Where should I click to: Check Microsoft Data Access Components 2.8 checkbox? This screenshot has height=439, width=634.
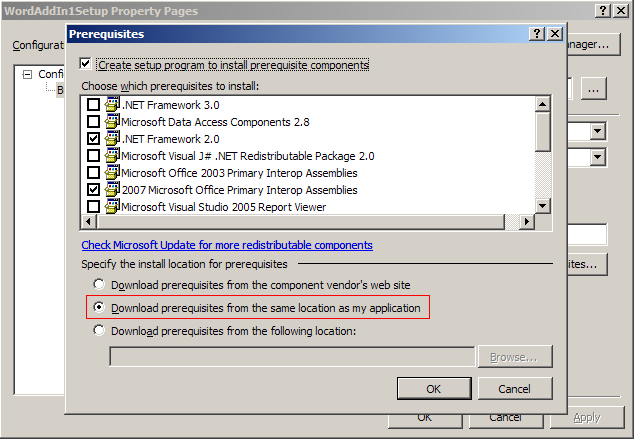pos(93,122)
